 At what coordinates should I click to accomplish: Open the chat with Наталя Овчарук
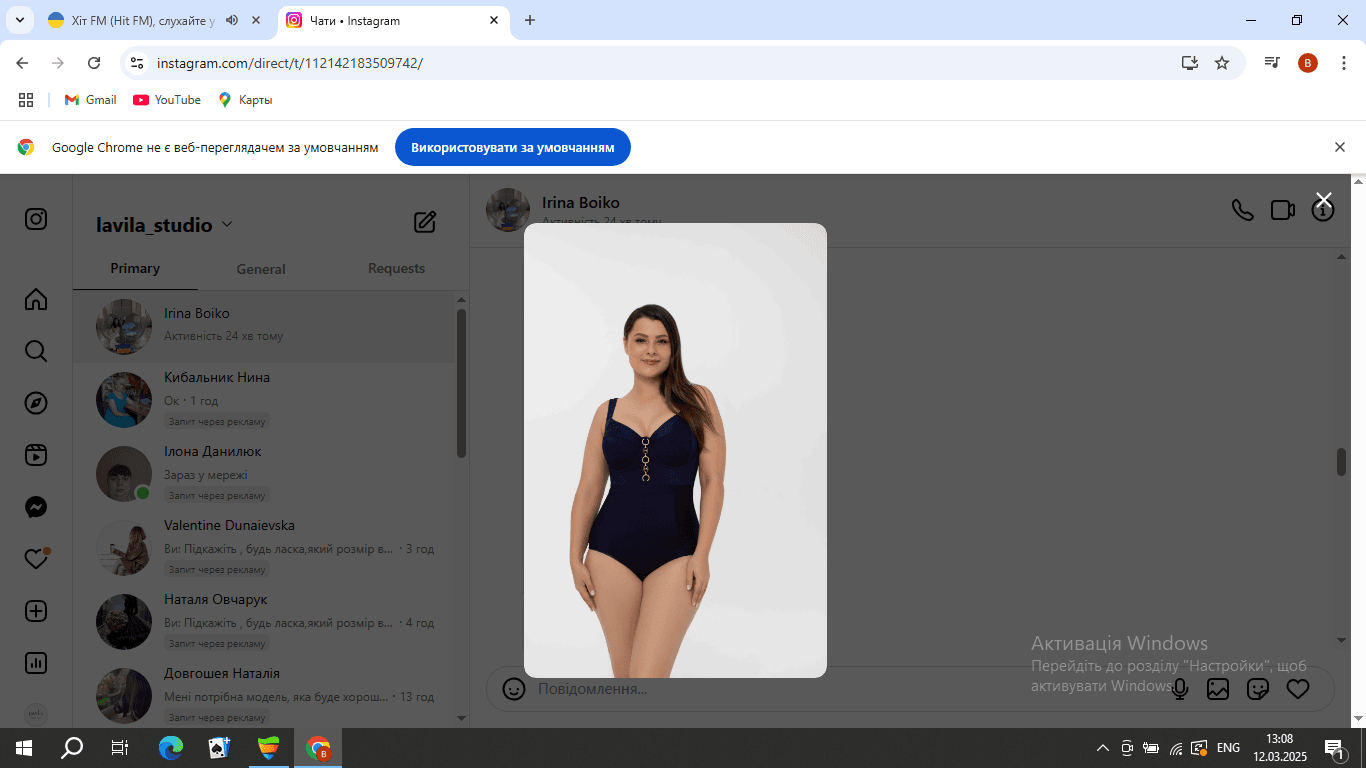[265, 621]
